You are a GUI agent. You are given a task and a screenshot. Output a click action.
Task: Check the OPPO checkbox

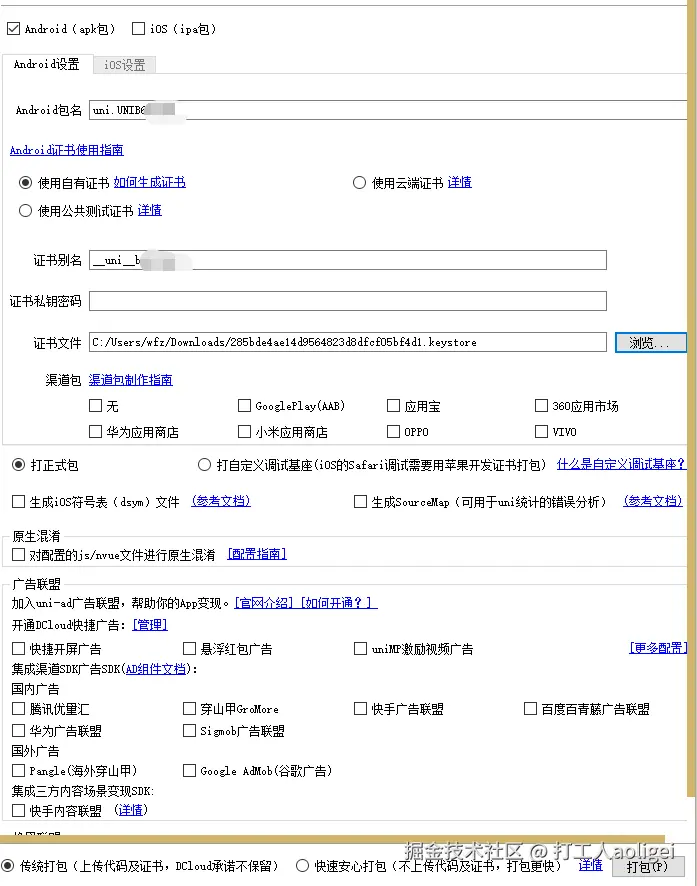(x=393, y=432)
